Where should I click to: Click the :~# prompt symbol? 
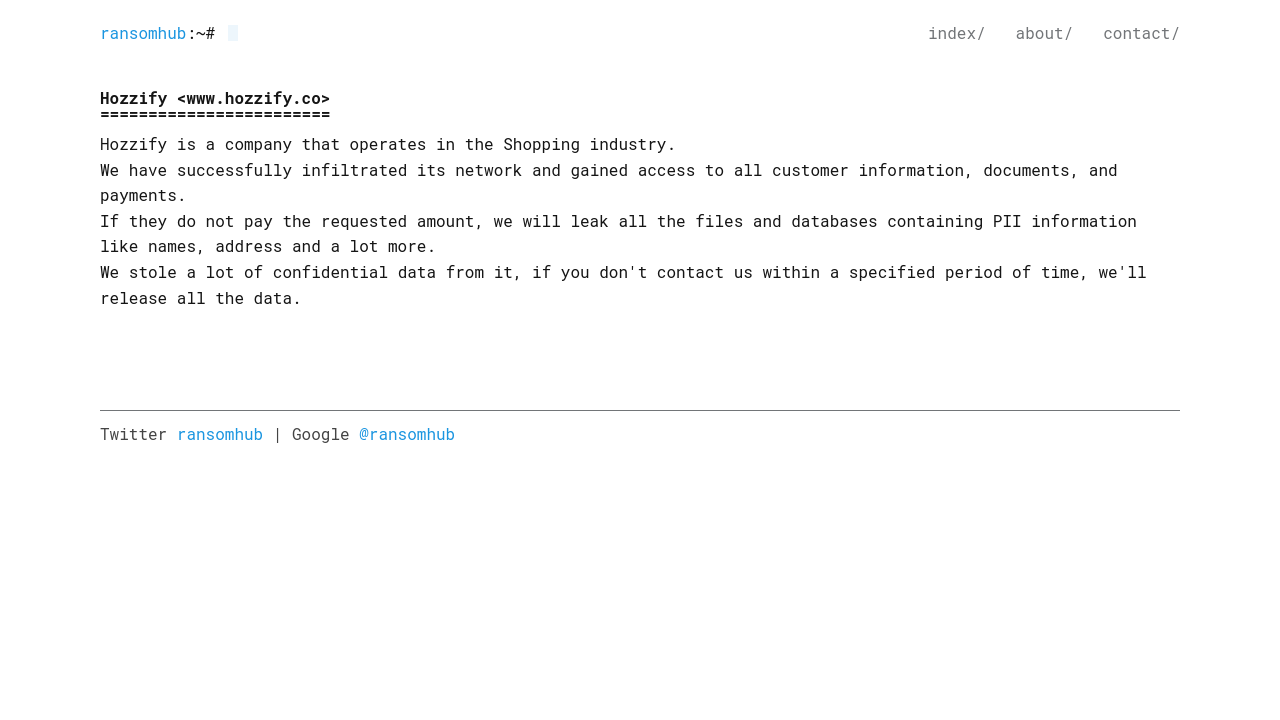click(x=201, y=33)
